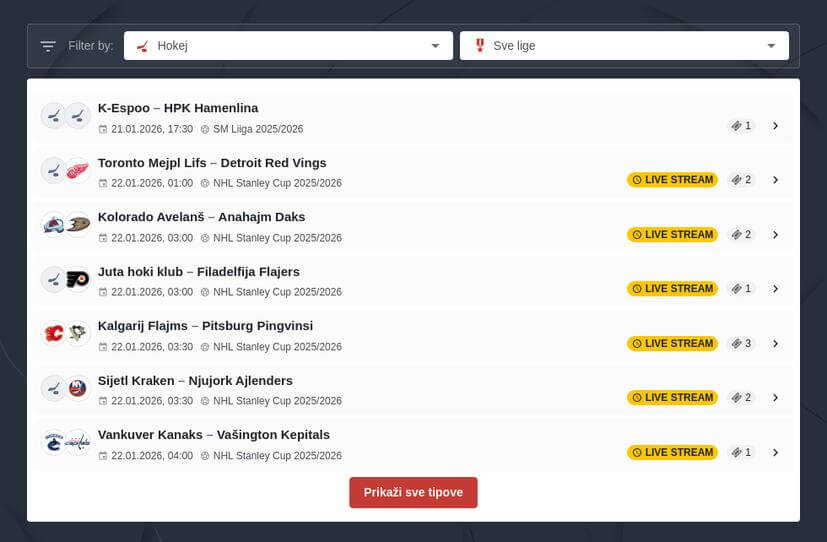The image size is (827, 542).
Task: Expand the K-Espoo – HPK Hamenlina match arrow
Action: [x=775, y=126]
